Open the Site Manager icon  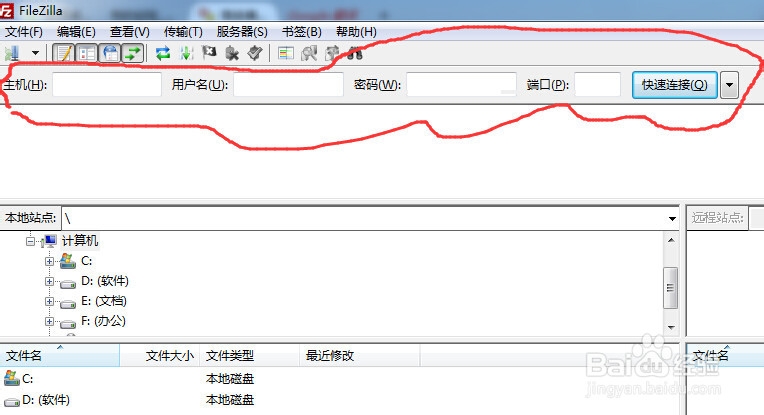tap(12, 53)
